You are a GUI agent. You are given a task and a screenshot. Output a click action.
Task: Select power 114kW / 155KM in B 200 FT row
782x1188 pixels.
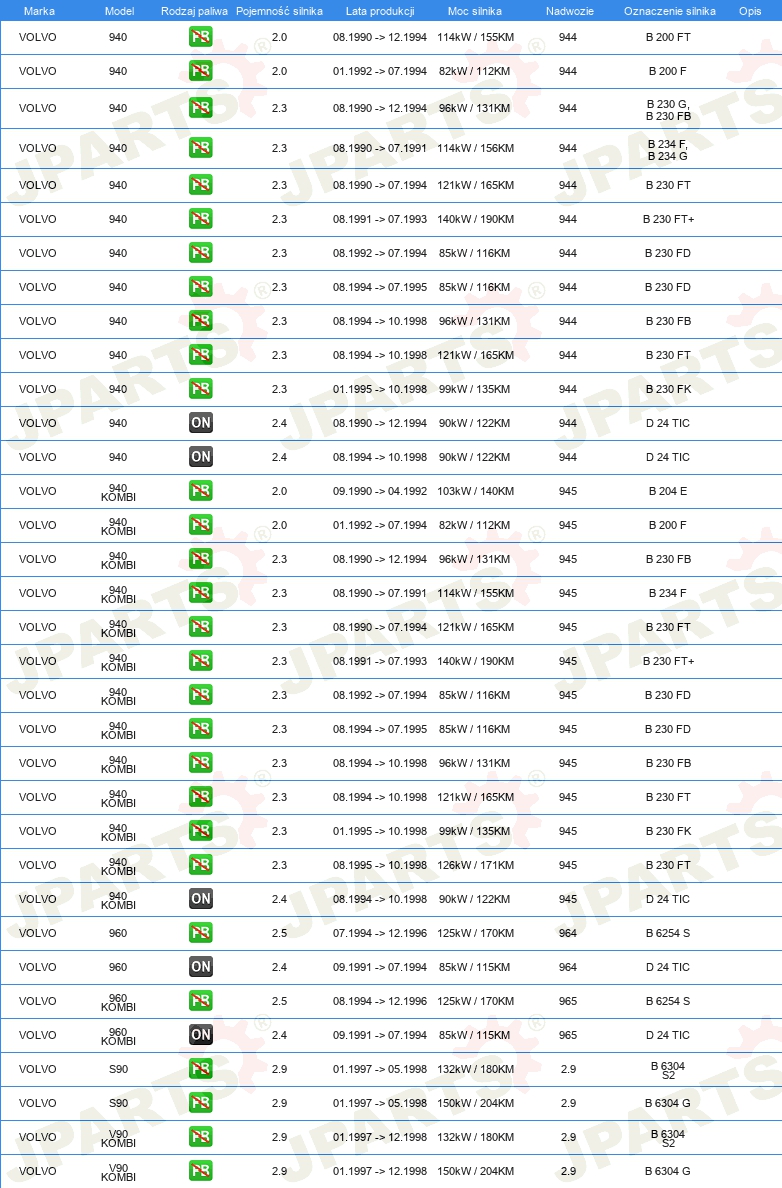[x=475, y=37]
